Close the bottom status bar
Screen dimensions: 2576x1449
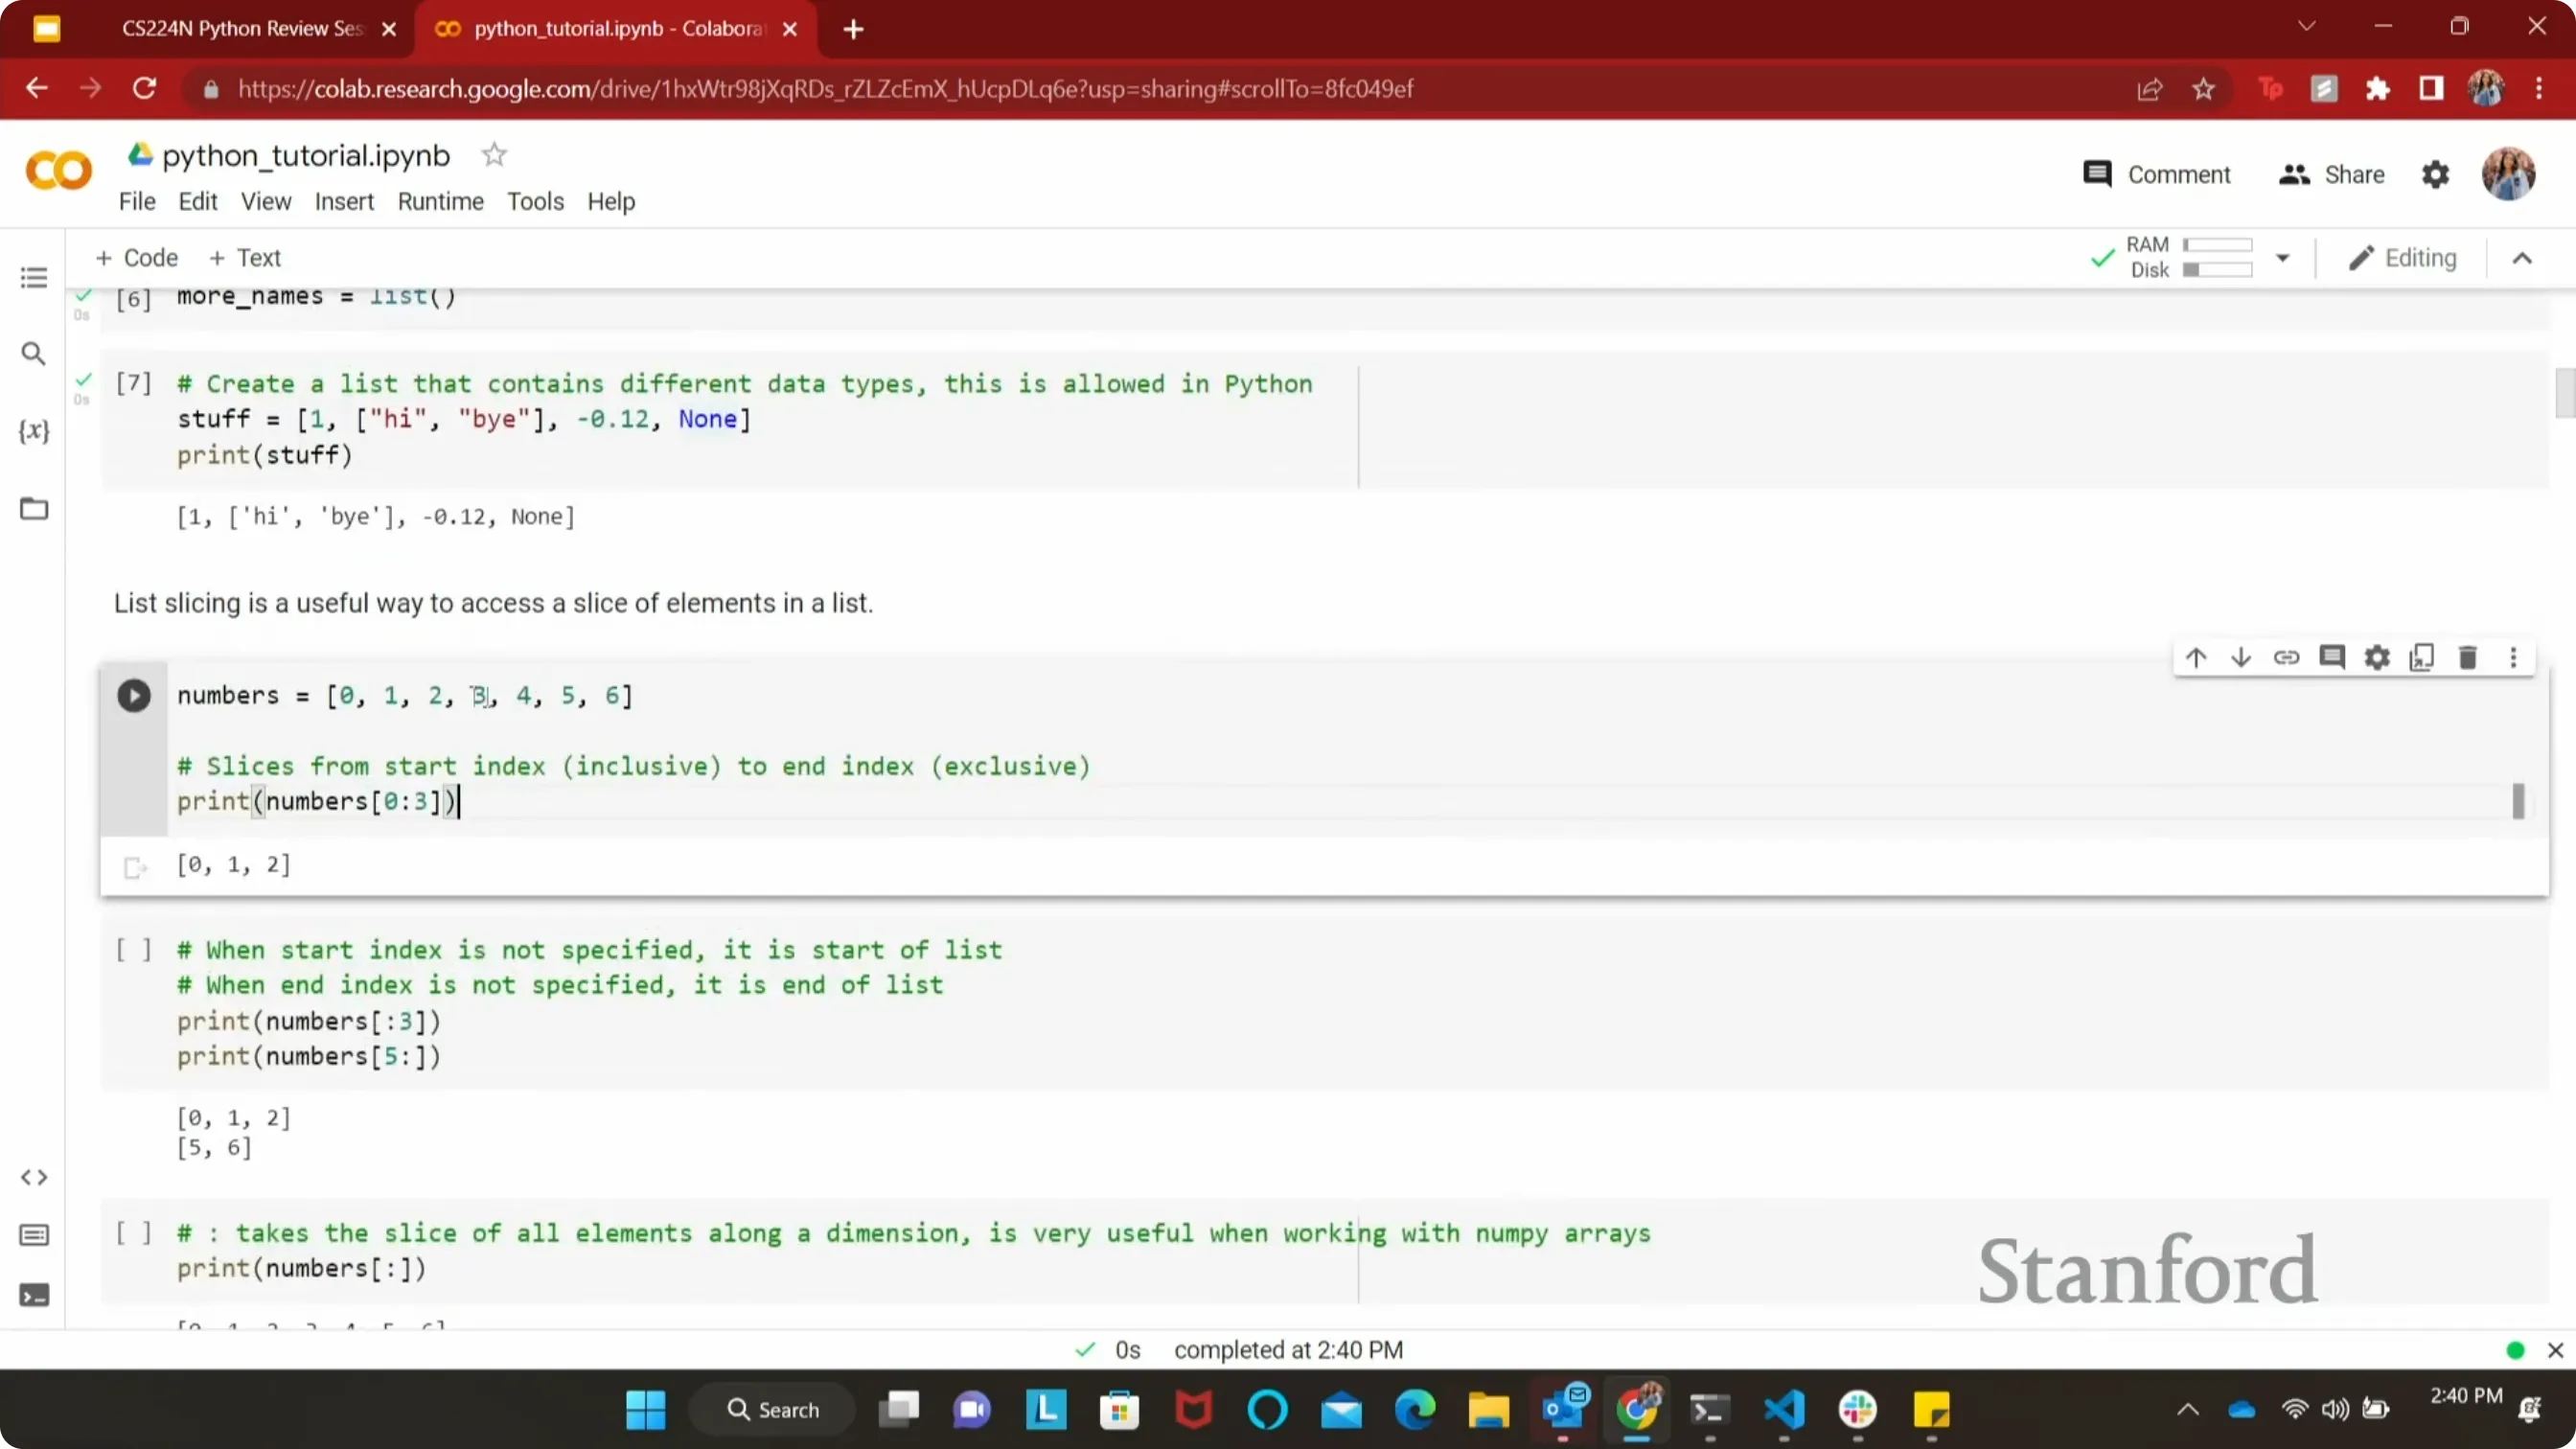point(2555,1350)
